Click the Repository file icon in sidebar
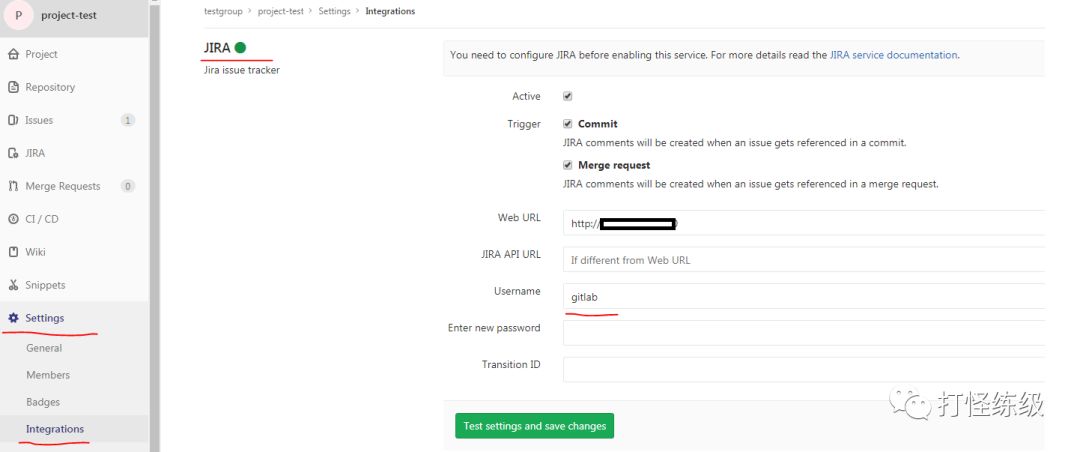The image size is (1080, 452). click(12, 88)
